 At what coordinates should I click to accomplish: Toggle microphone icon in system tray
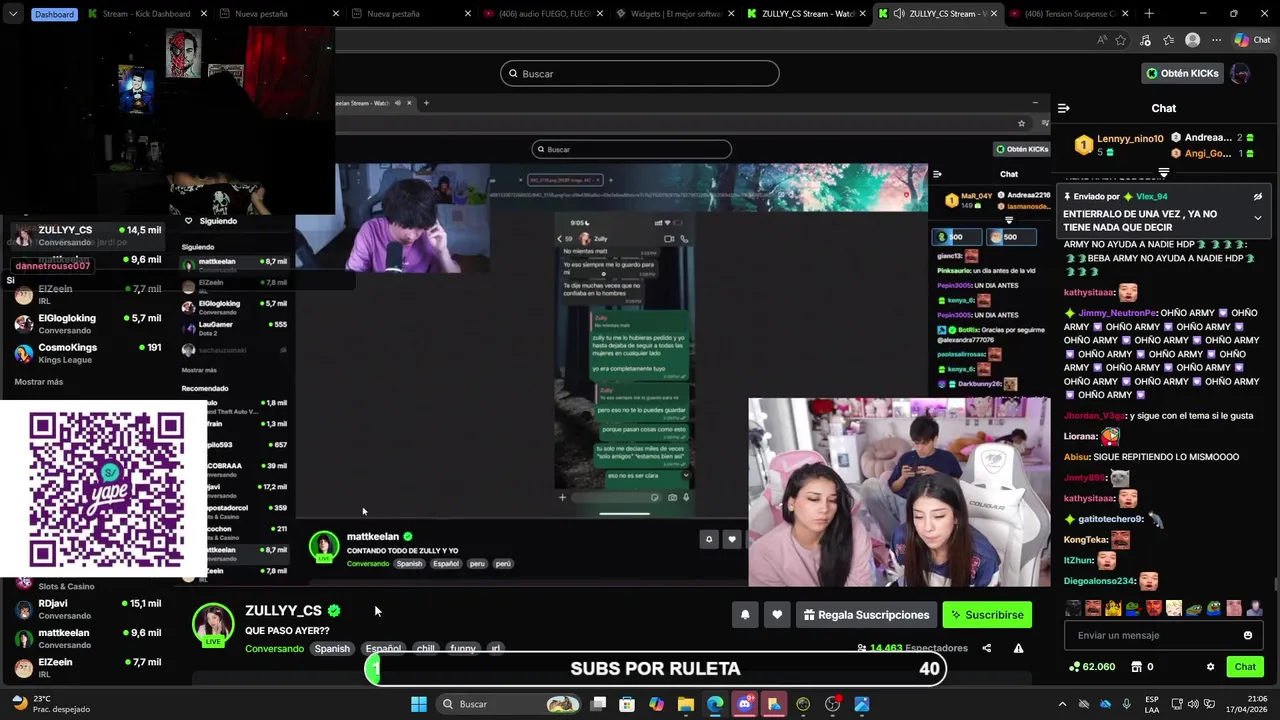[1127, 704]
